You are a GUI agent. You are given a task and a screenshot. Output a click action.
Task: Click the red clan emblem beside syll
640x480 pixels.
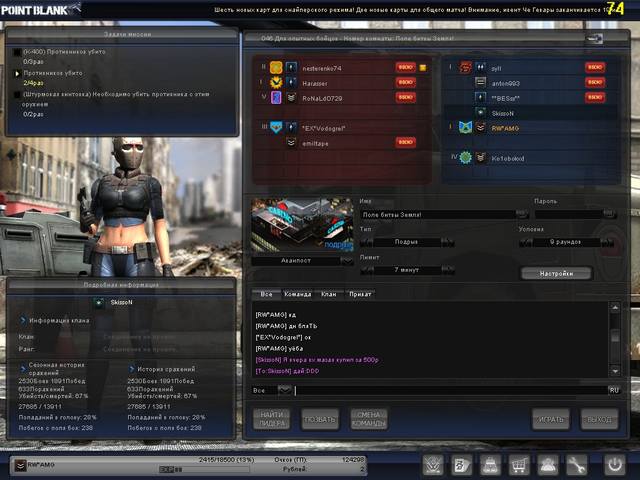coord(466,67)
